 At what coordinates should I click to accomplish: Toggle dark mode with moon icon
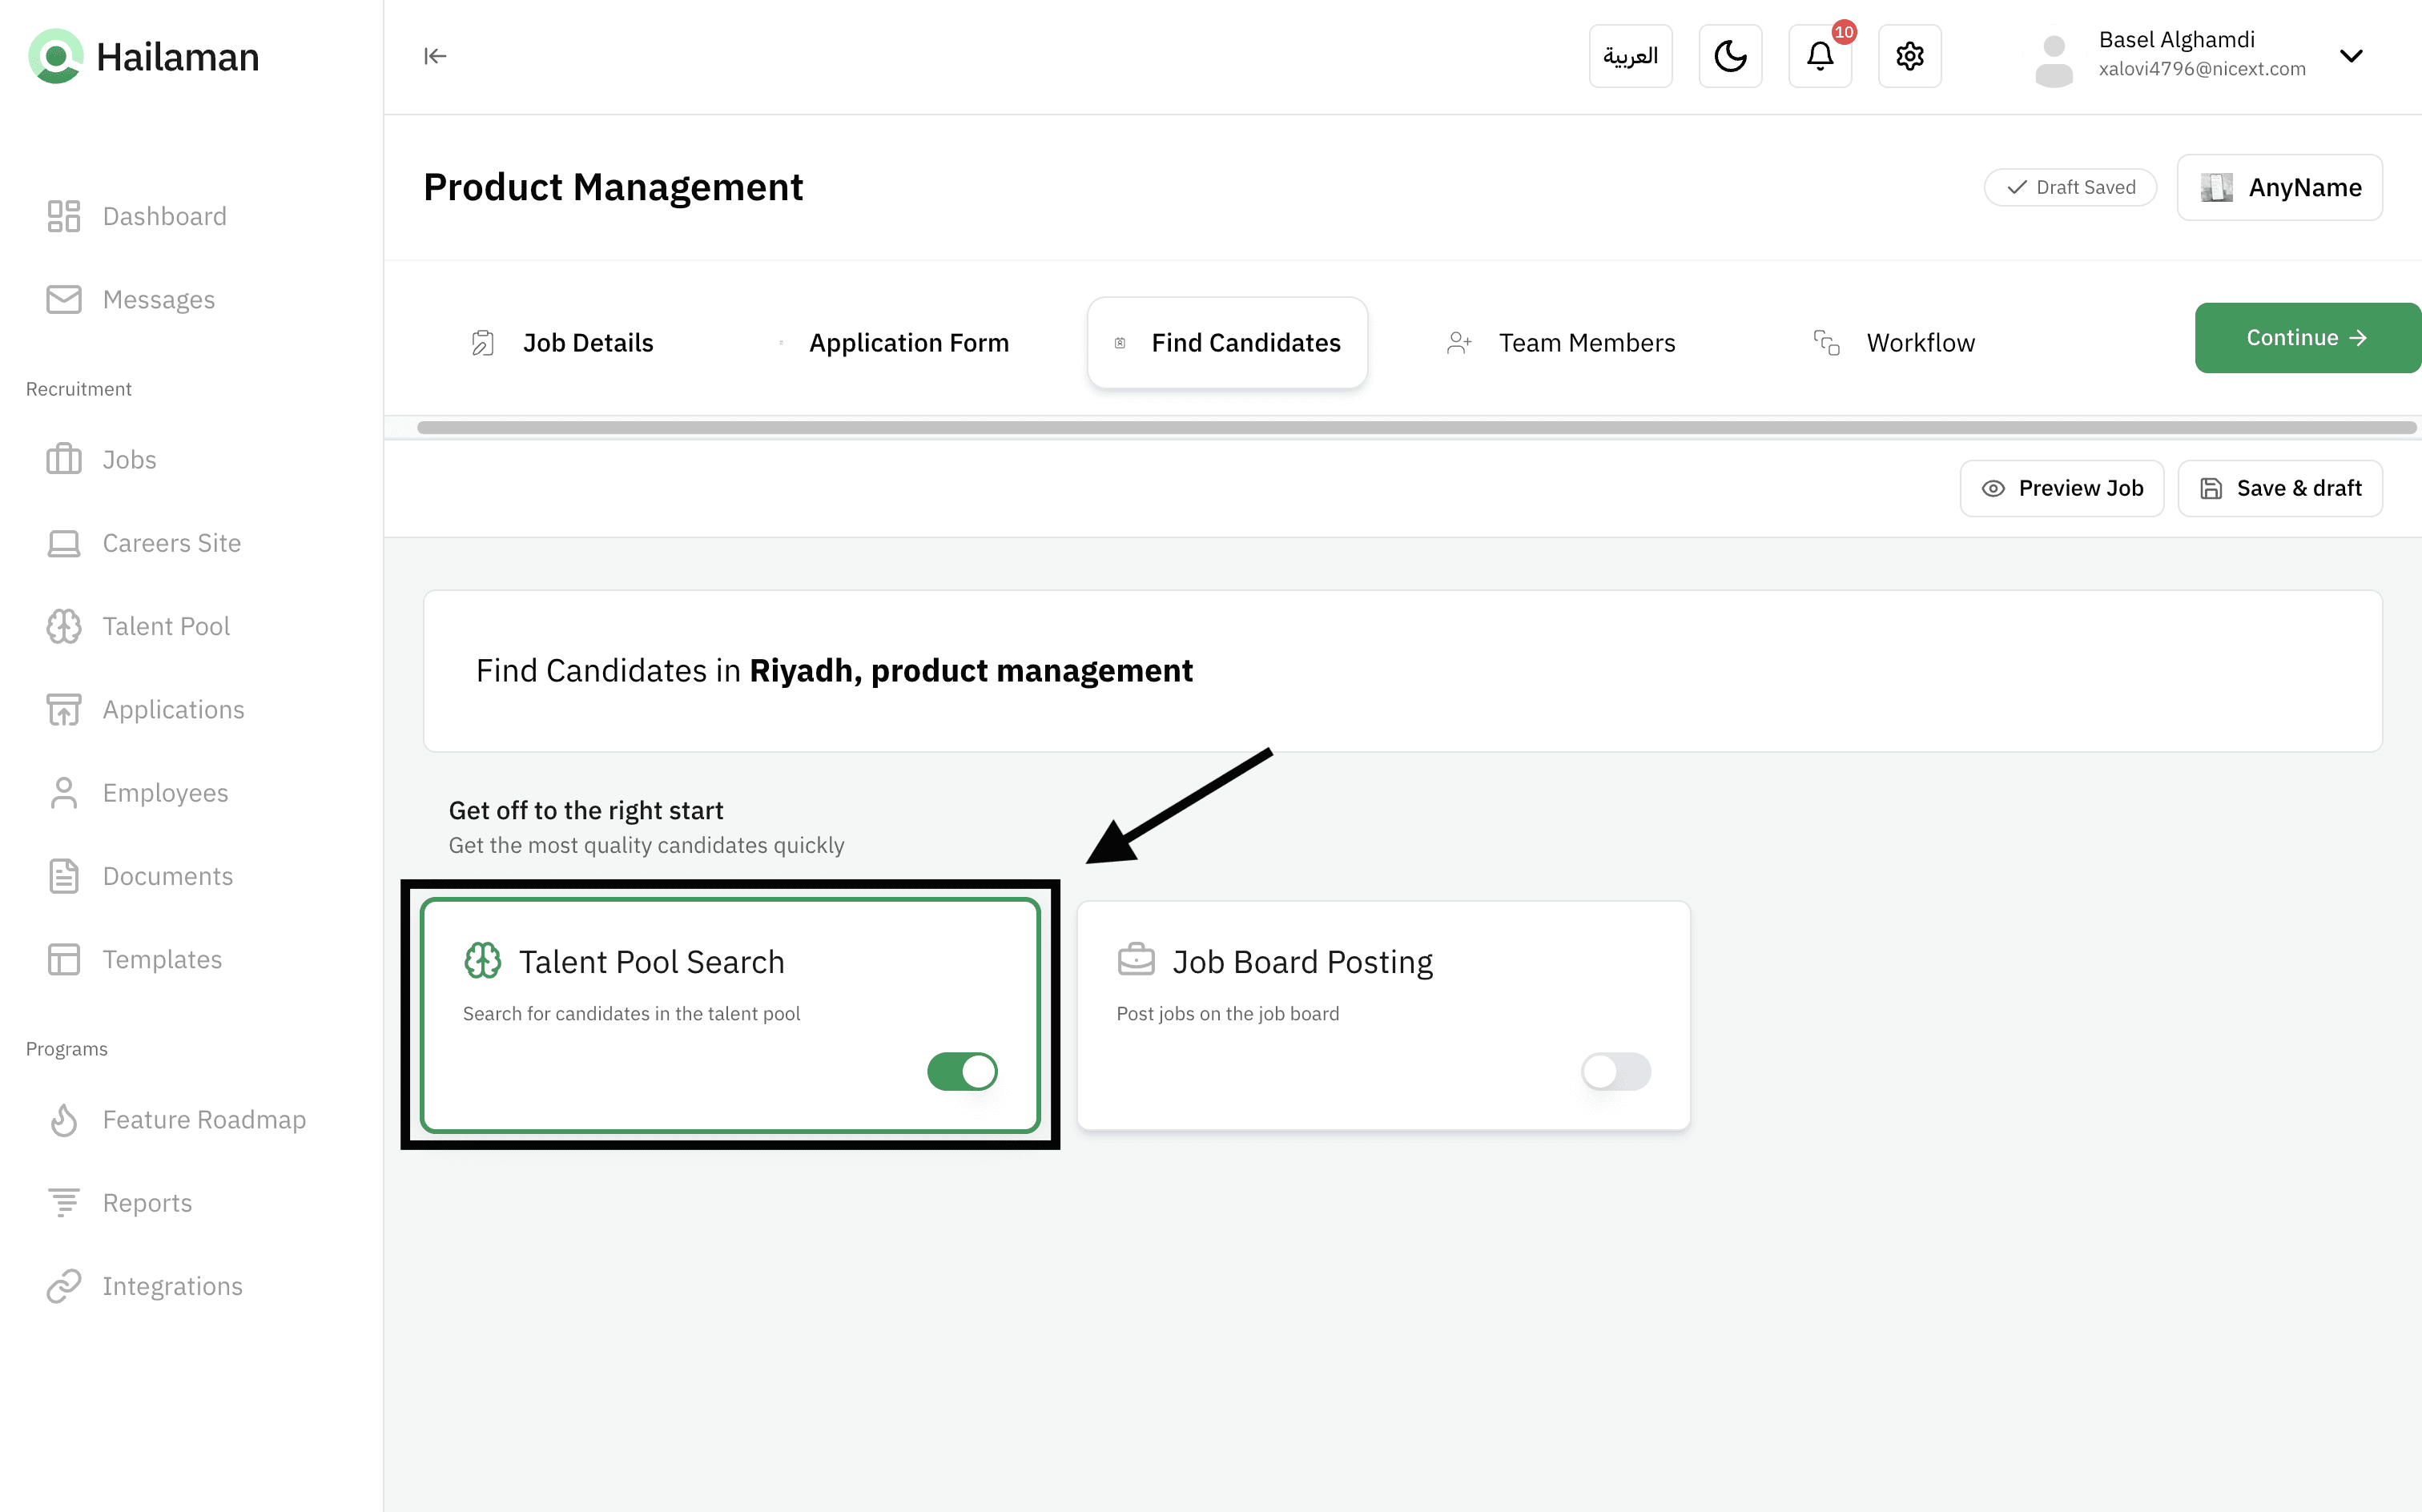pos(1730,56)
